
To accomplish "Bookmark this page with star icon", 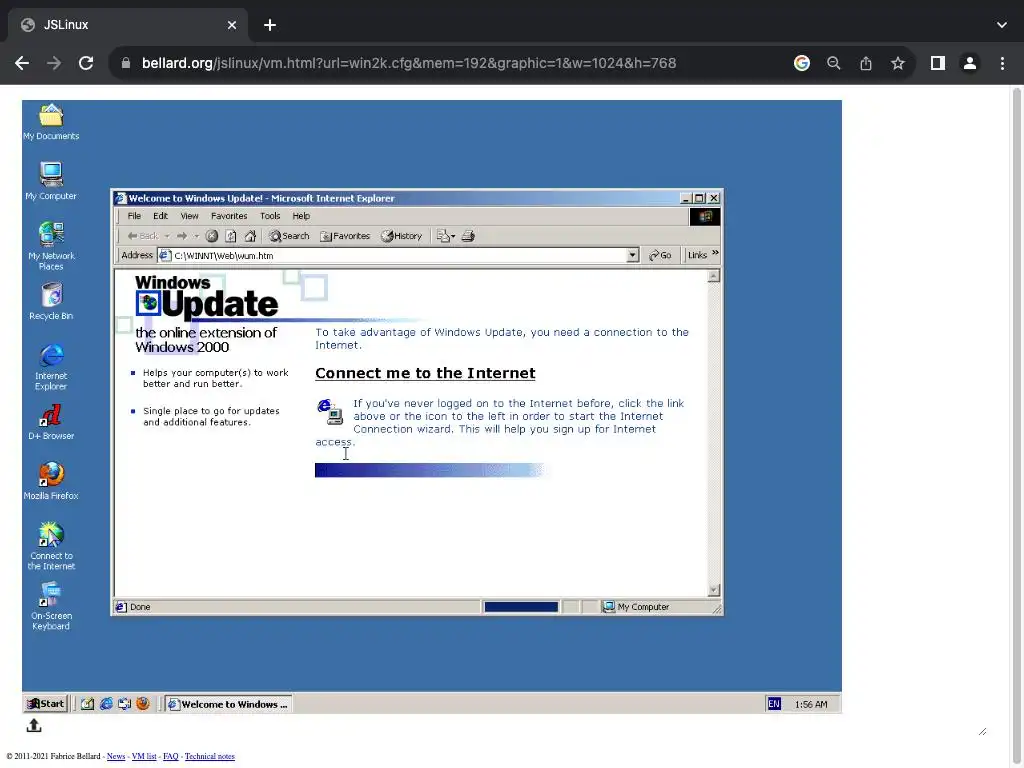I will coord(898,63).
